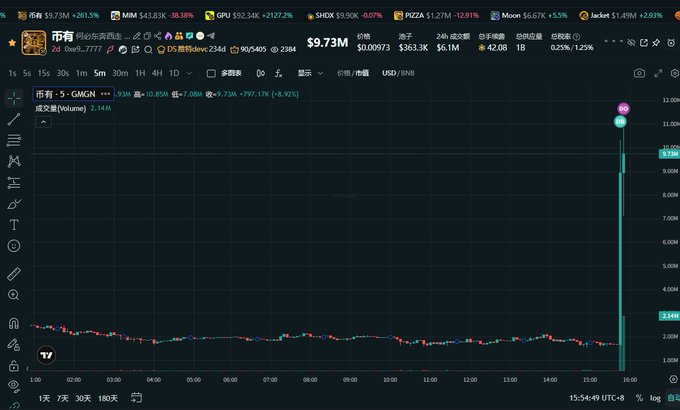
Task: Select the ruler measure tool
Action: pos(14,274)
